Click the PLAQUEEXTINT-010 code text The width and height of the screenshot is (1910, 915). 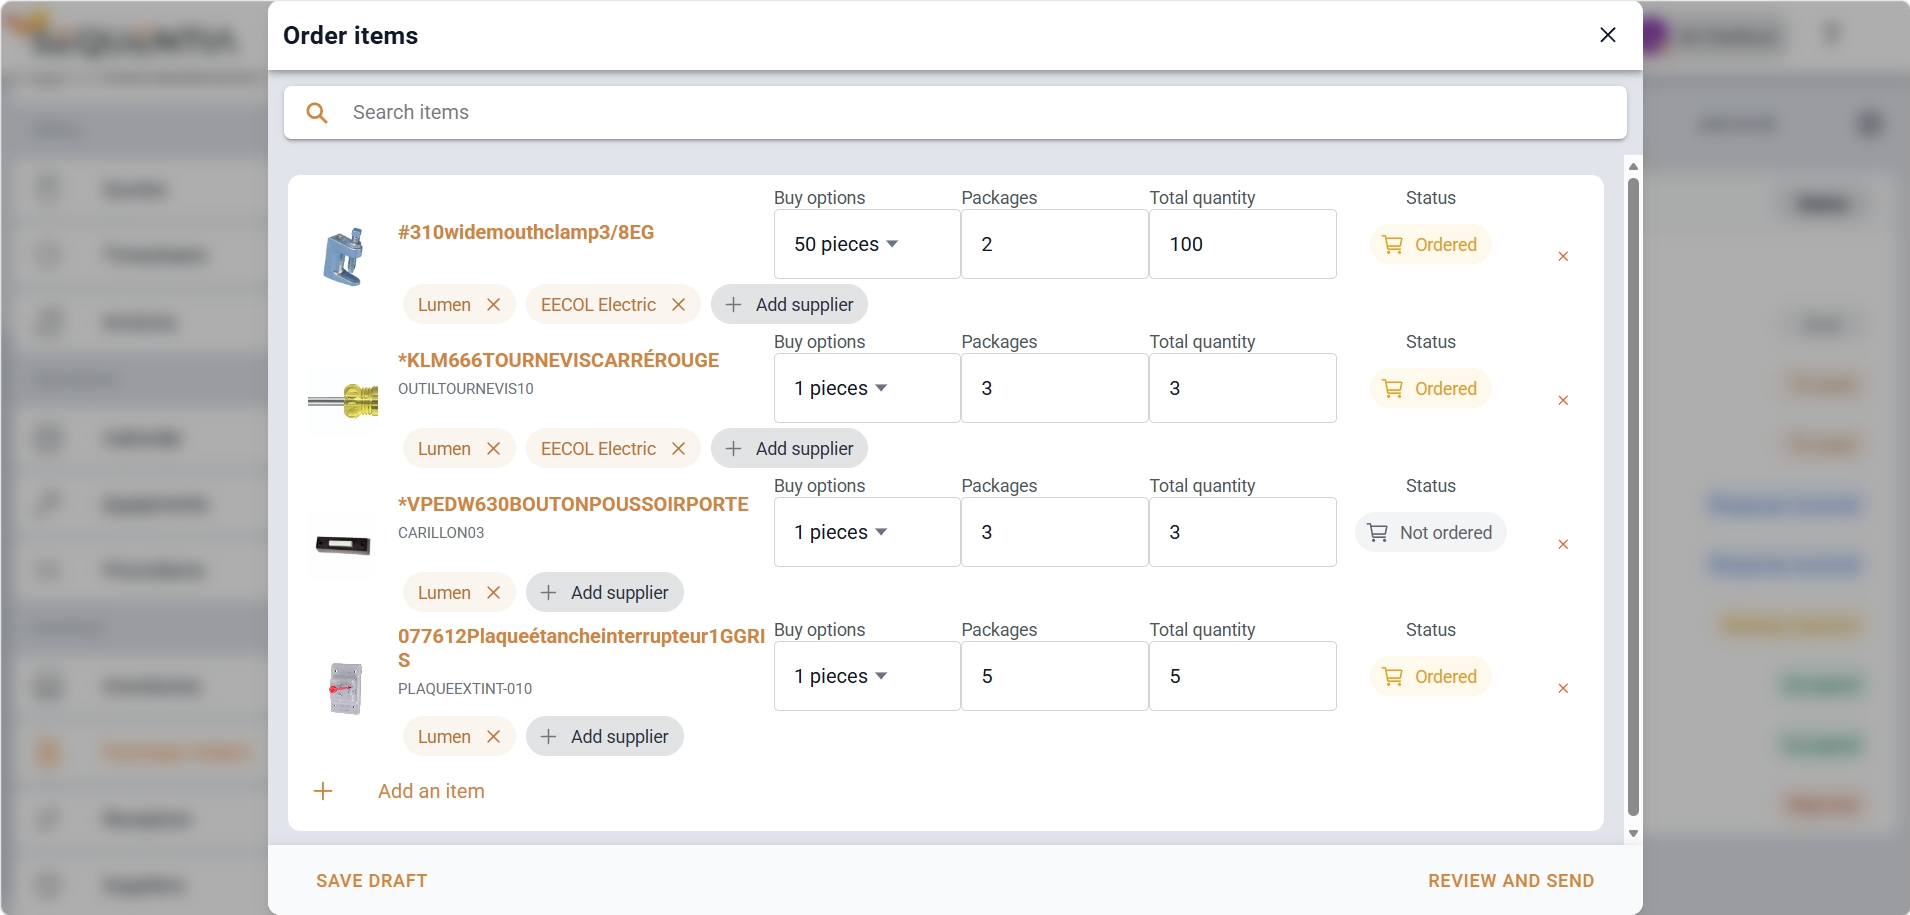tap(465, 688)
